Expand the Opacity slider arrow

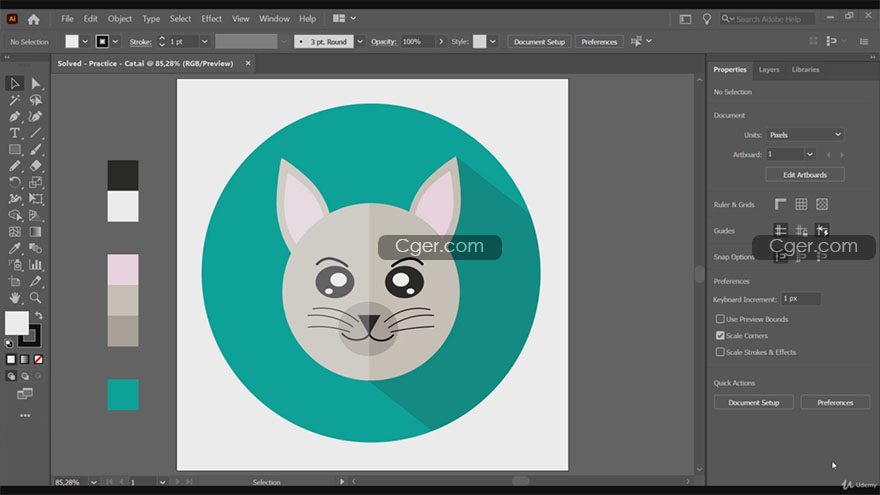click(441, 42)
